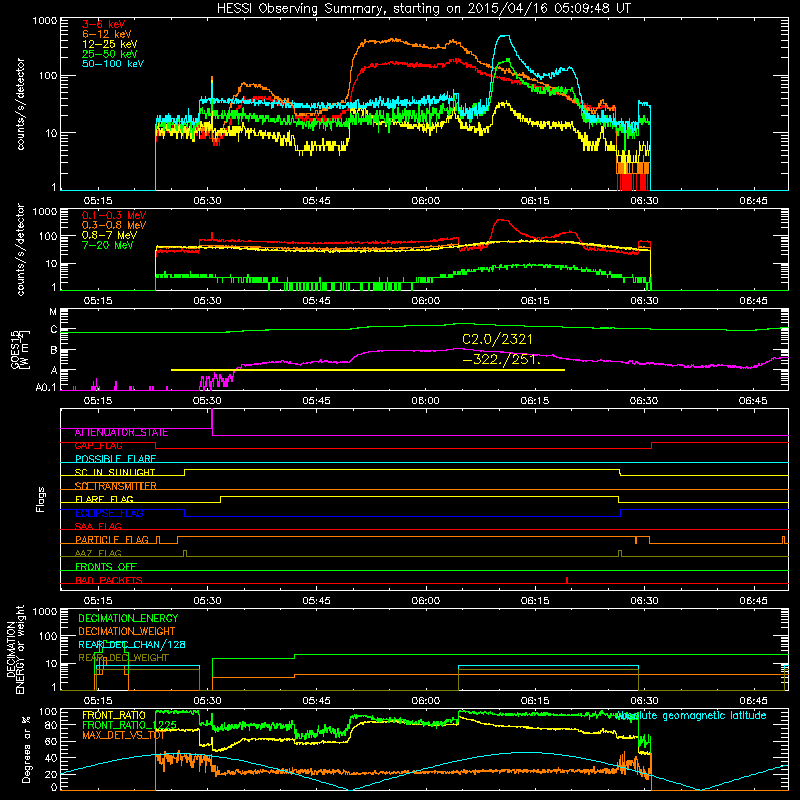This screenshot has height=800, width=800.
Task: Click the DECIMATION_WEIGHT legend label
Action: 127,632
